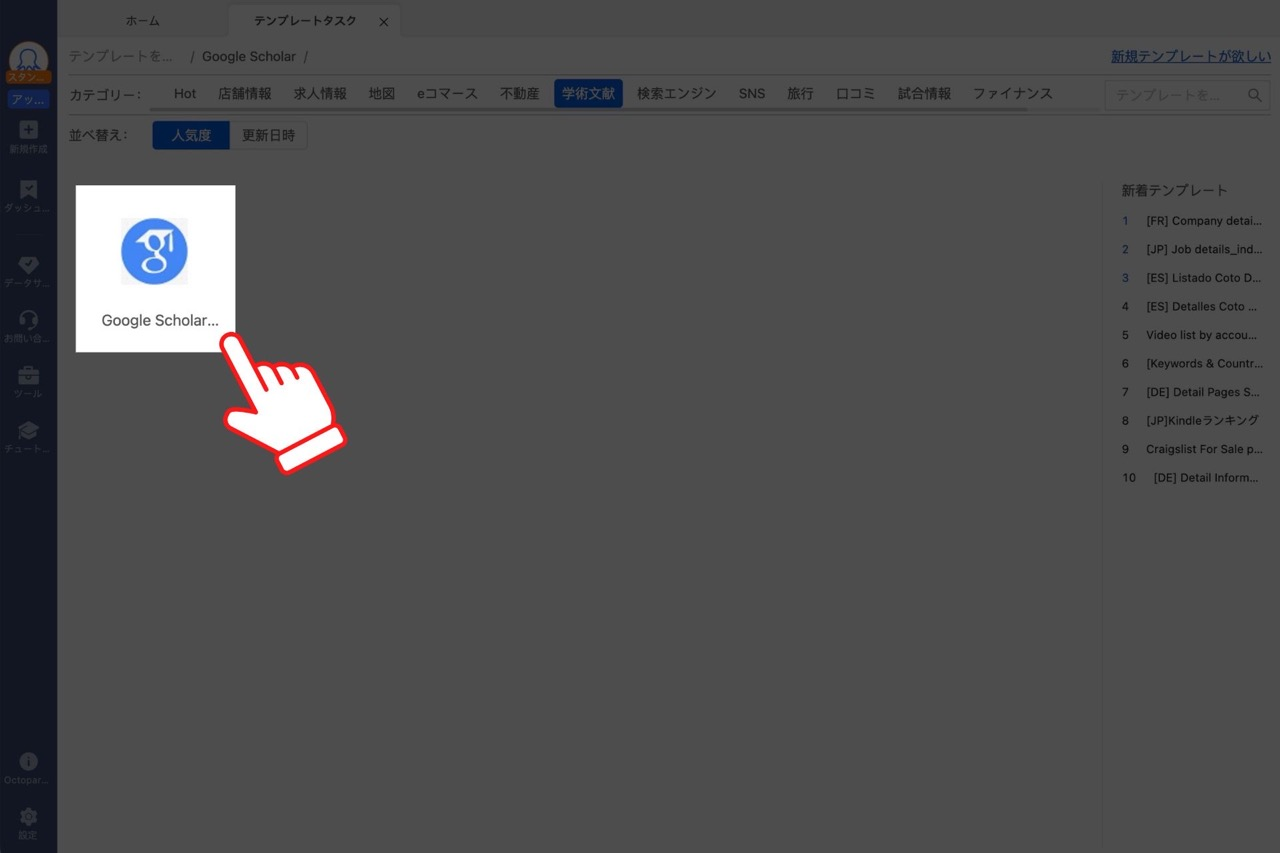Select the 店舗情報 category

(x=245, y=94)
